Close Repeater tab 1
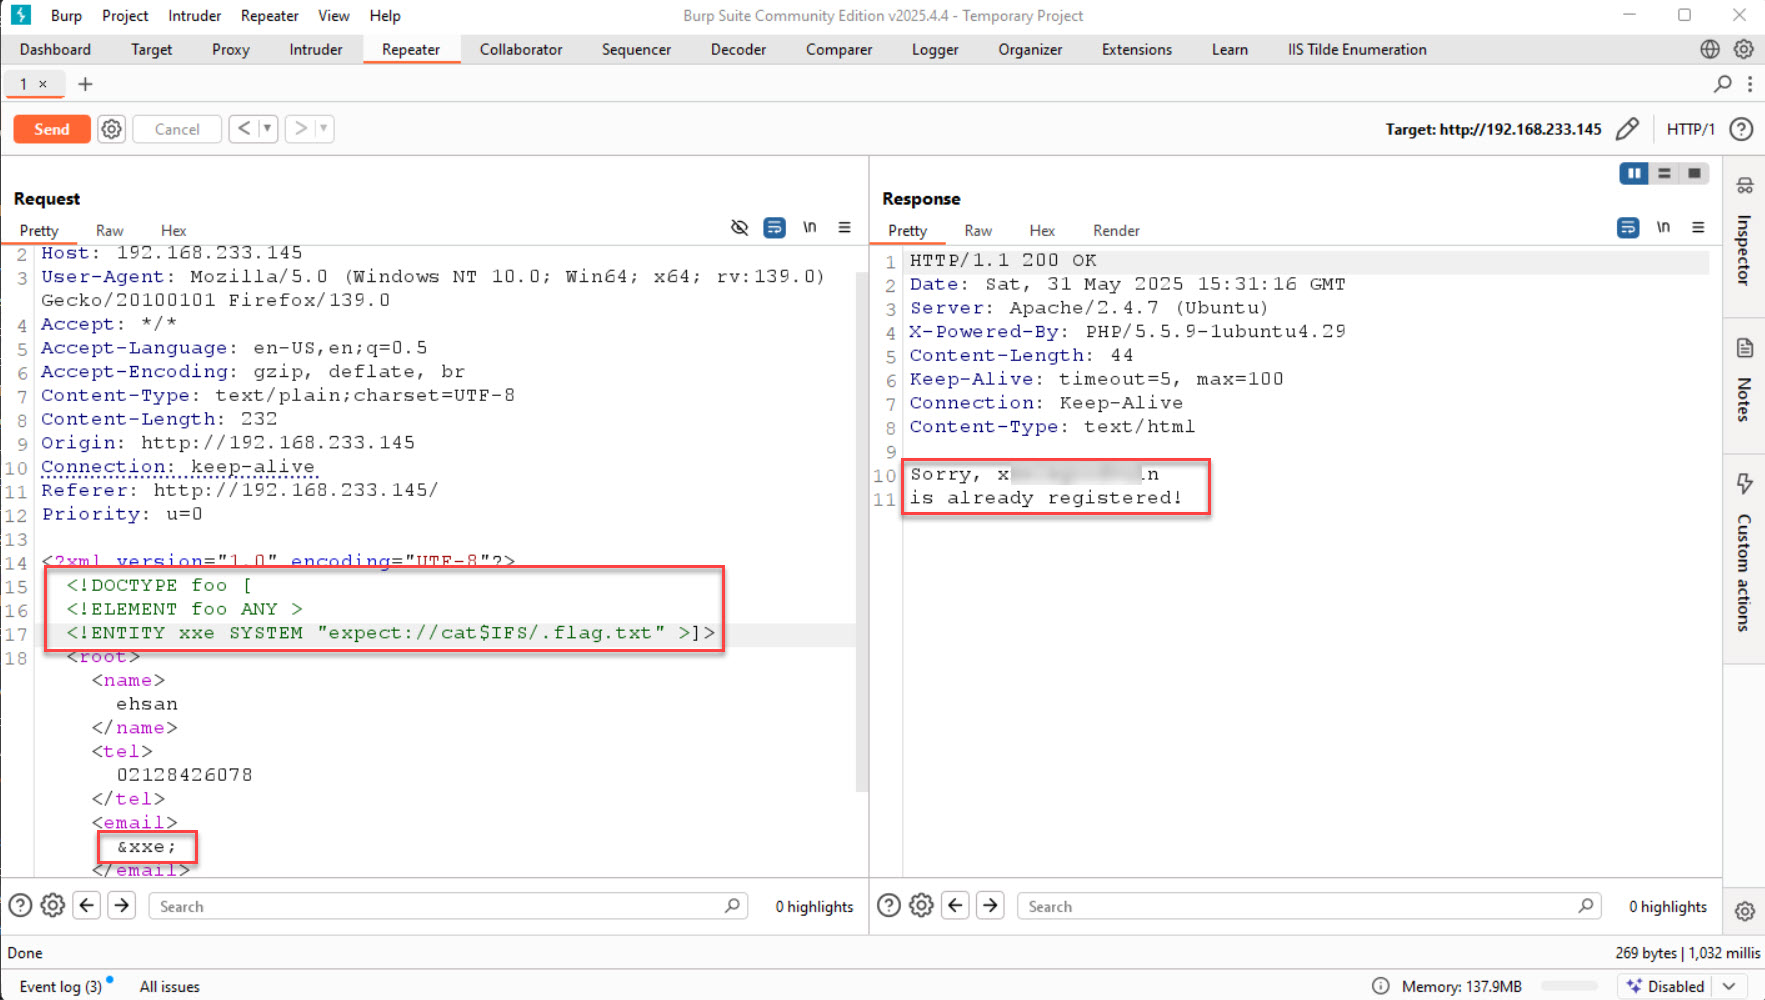 [43, 84]
